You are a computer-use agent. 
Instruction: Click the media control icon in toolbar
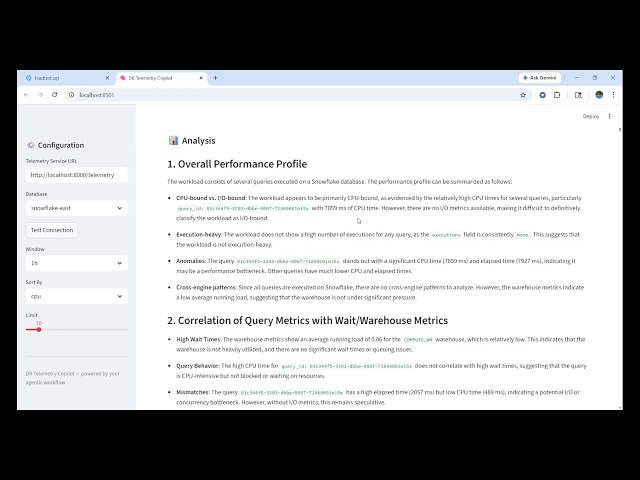click(x=578, y=95)
